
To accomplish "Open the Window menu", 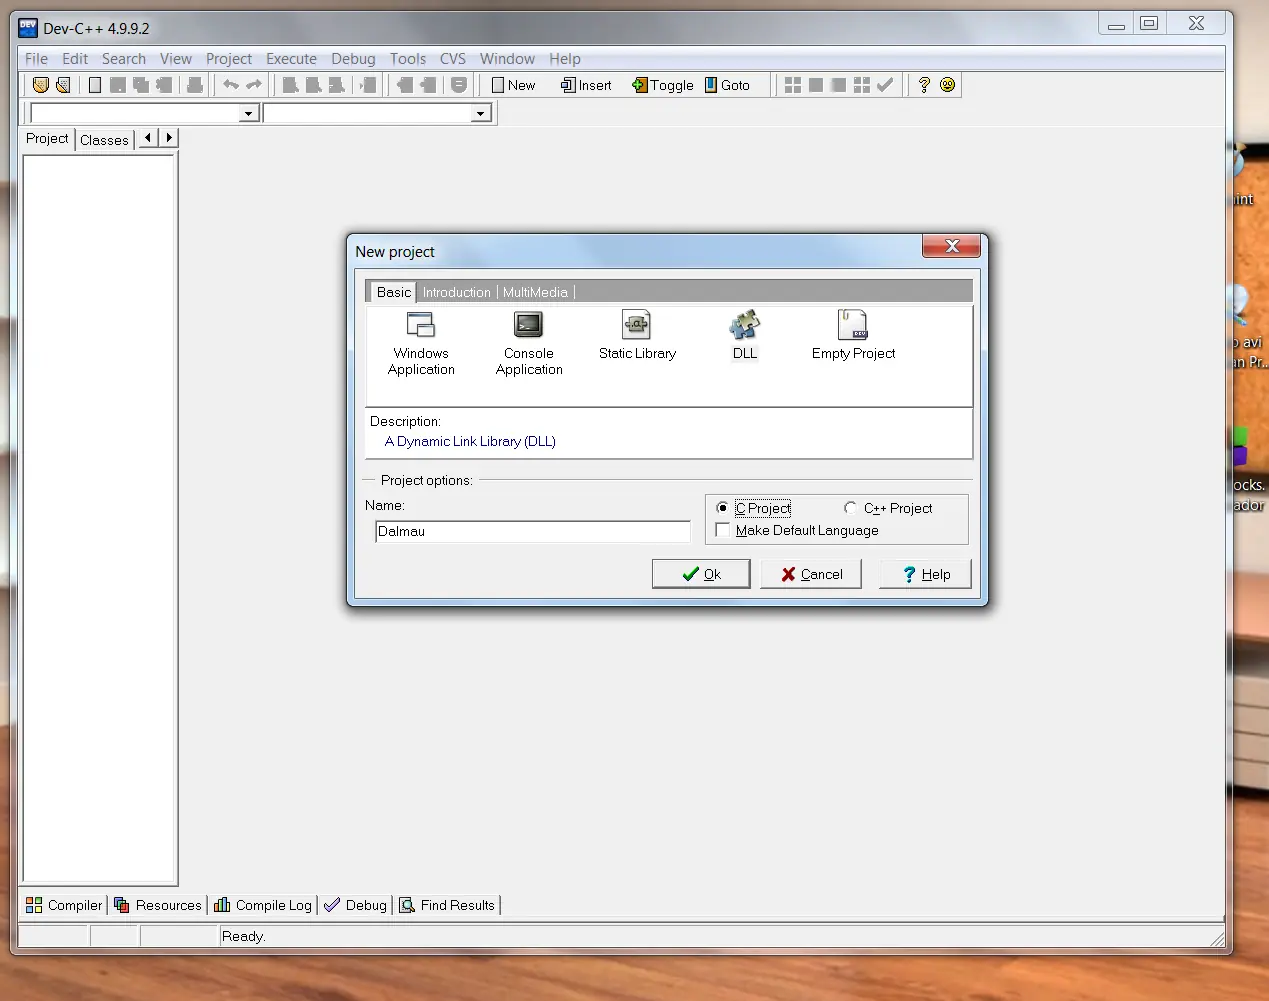I will [507, 59].
